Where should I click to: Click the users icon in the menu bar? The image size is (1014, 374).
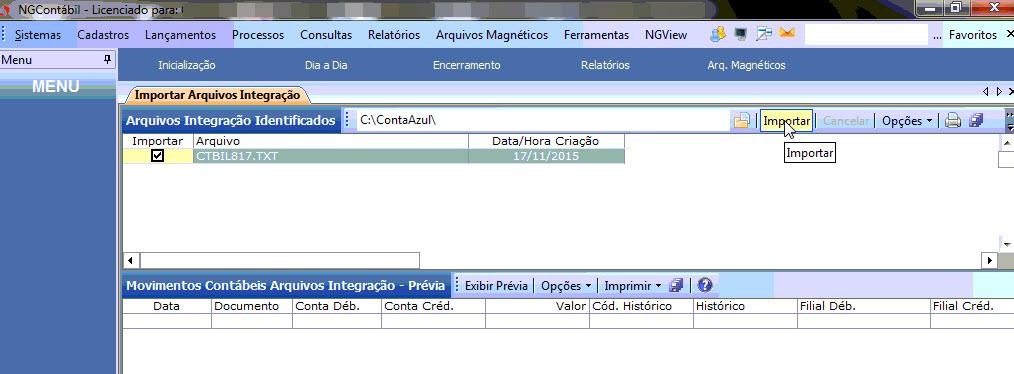coord(717,34)
